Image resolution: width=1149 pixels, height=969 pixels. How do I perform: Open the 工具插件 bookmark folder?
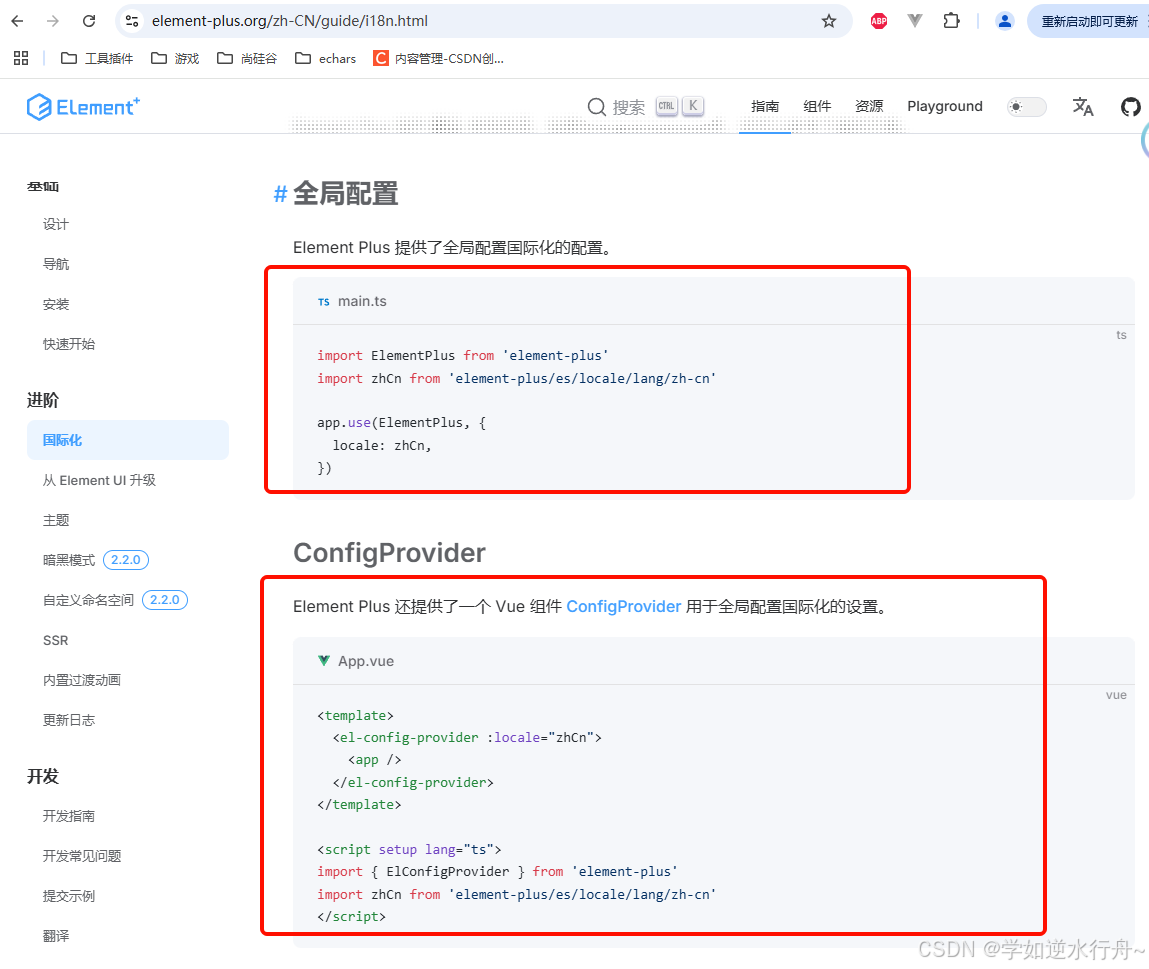97,58
